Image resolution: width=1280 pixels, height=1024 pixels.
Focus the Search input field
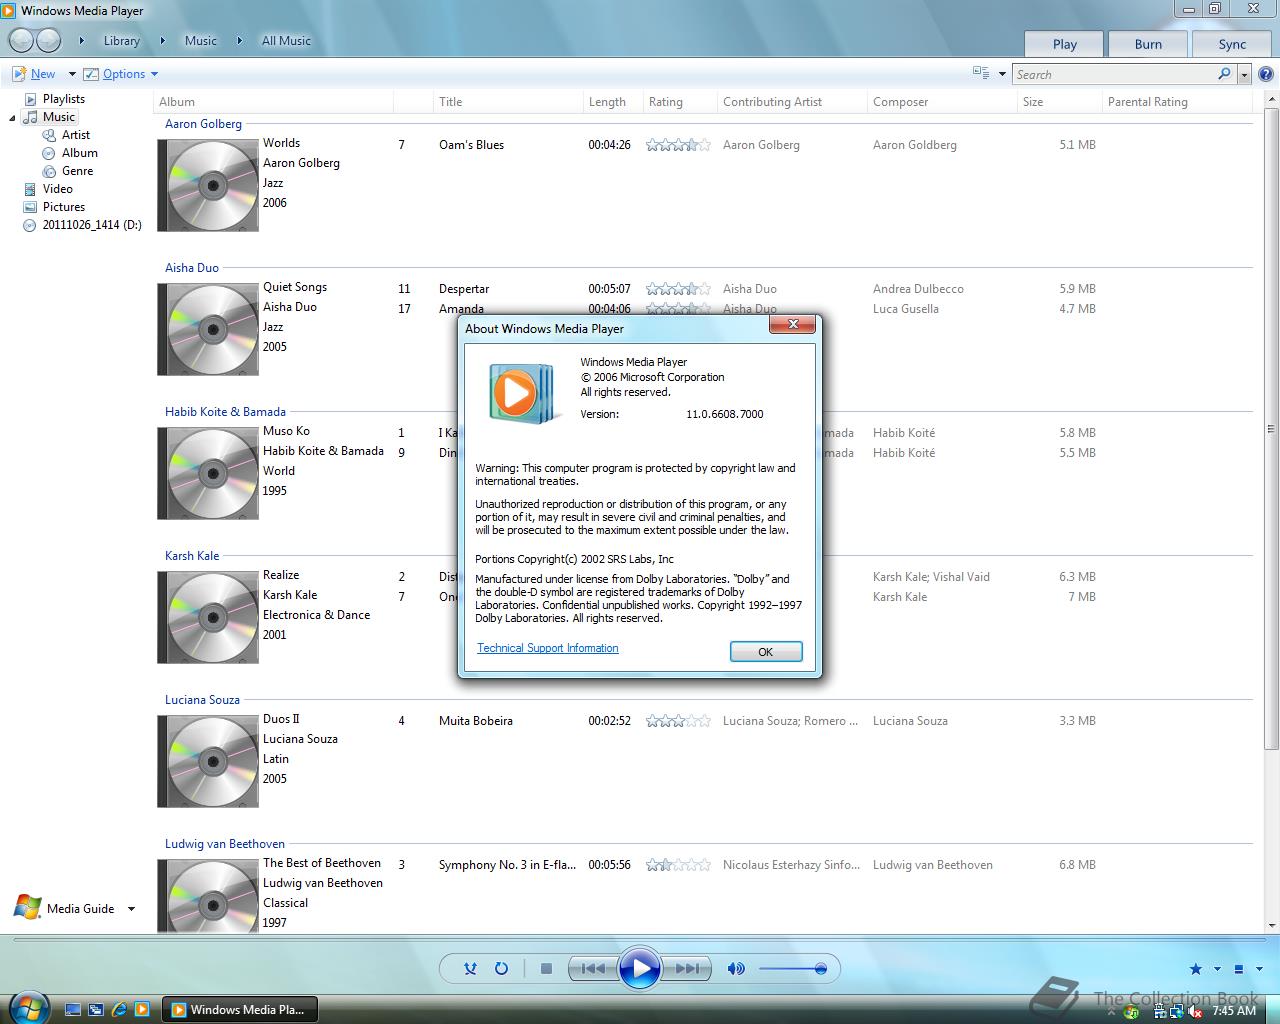coord(1113,74)
